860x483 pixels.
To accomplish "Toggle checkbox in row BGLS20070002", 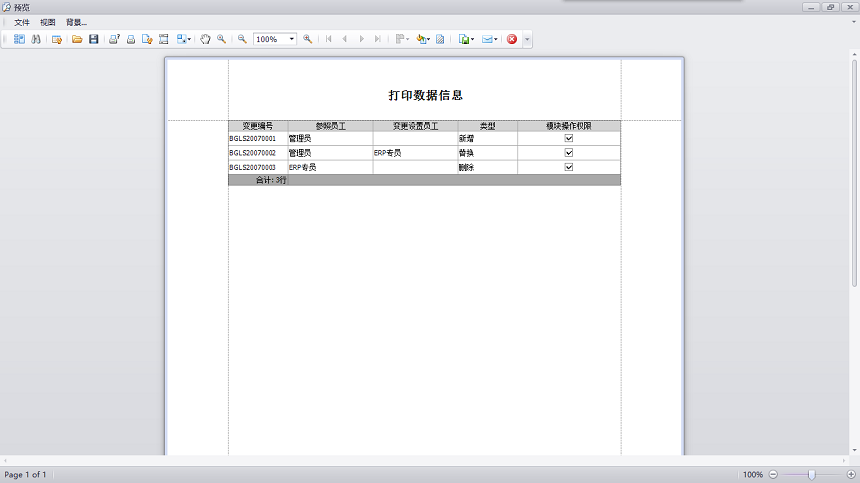I will click(x=569, y=152).
